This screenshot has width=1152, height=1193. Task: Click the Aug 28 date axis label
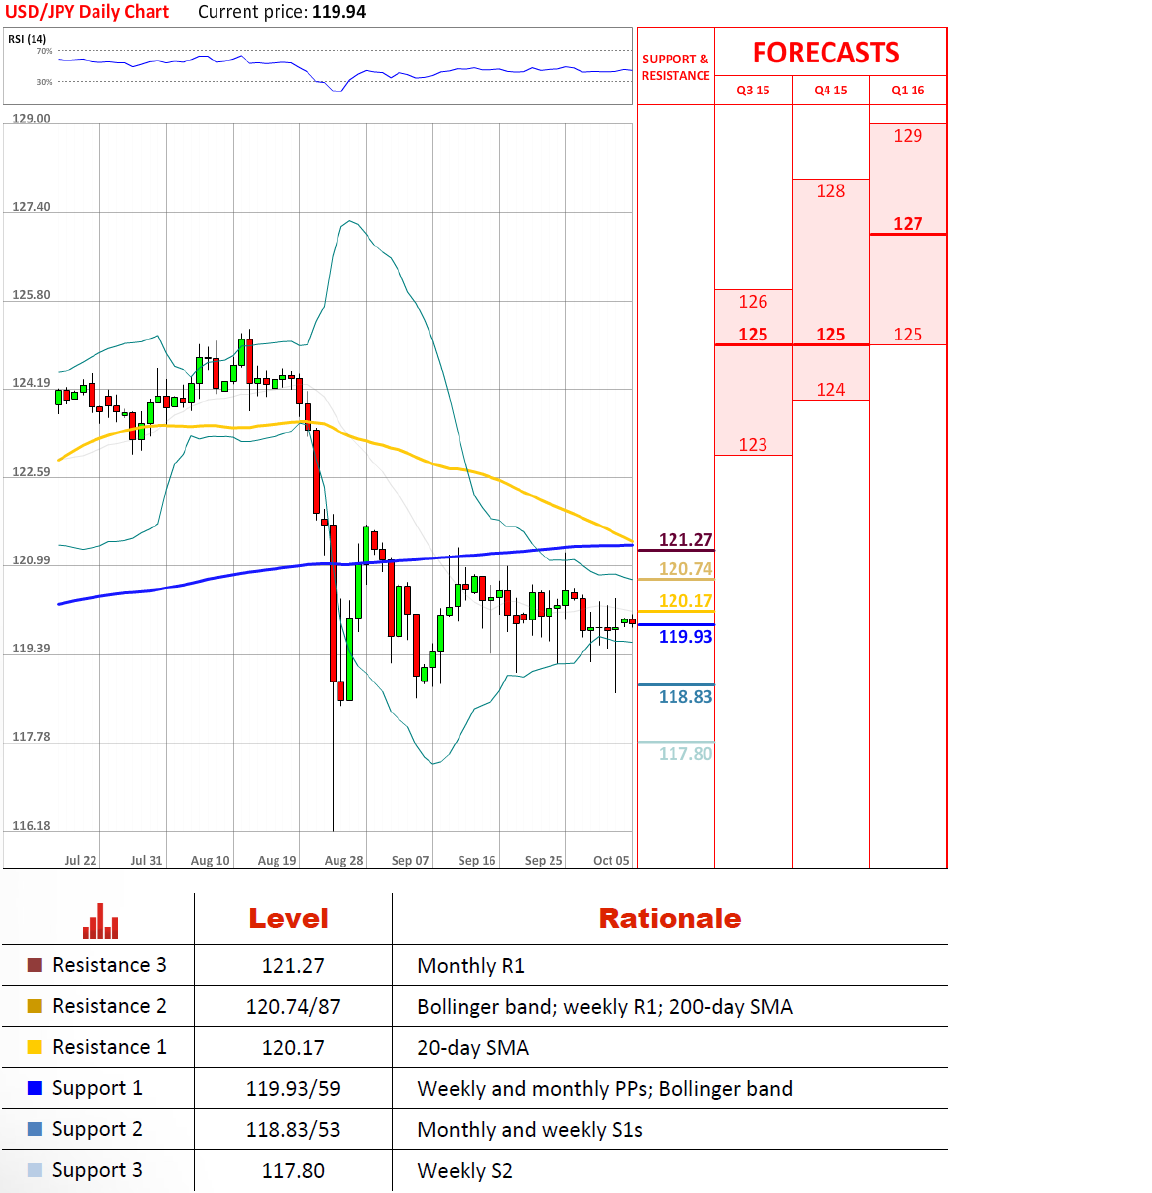click(344, 861)
